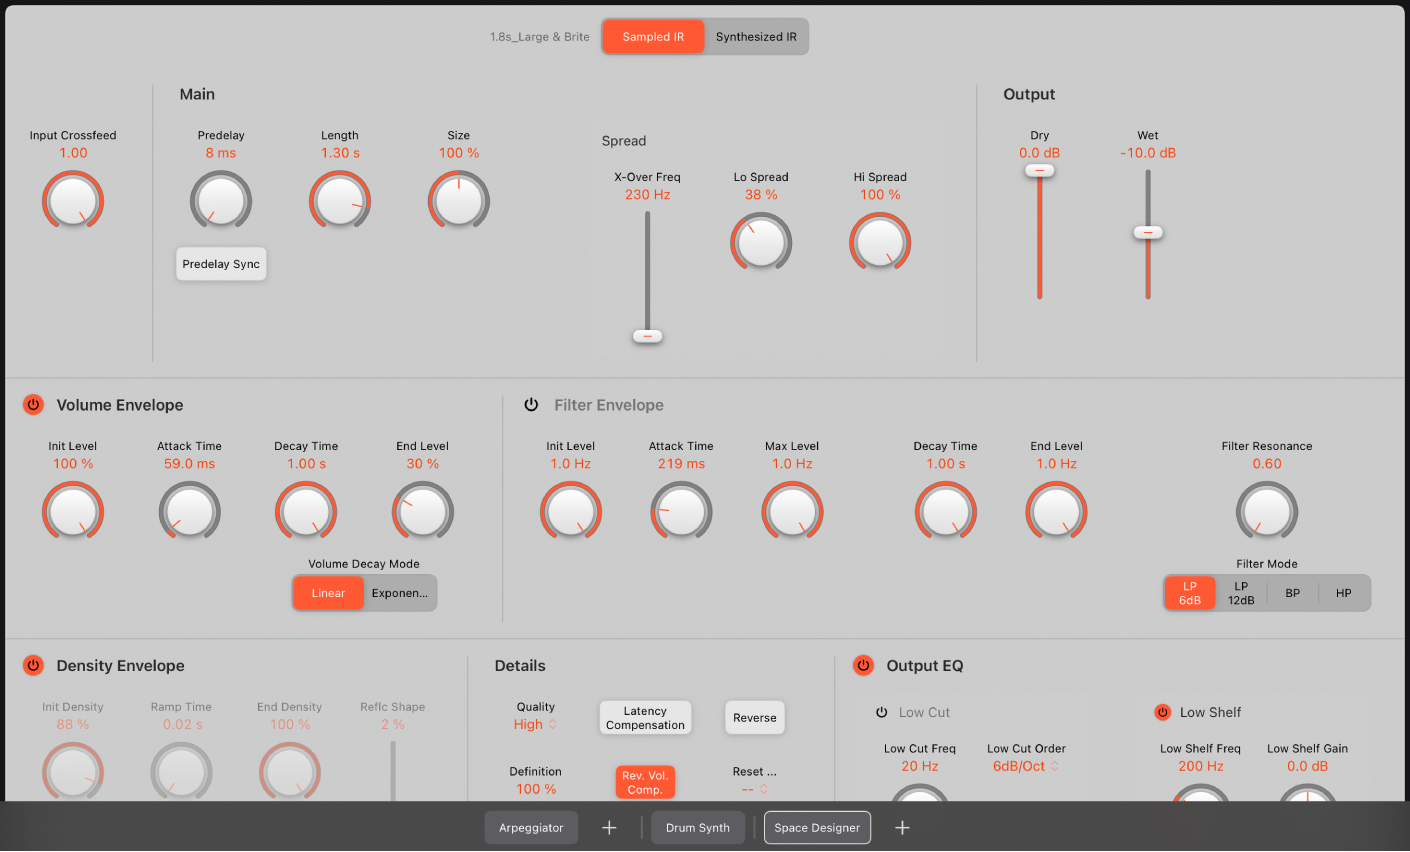
Task: Disable Rev. Vol. Comp.
Action: click(x=645, y=782)
